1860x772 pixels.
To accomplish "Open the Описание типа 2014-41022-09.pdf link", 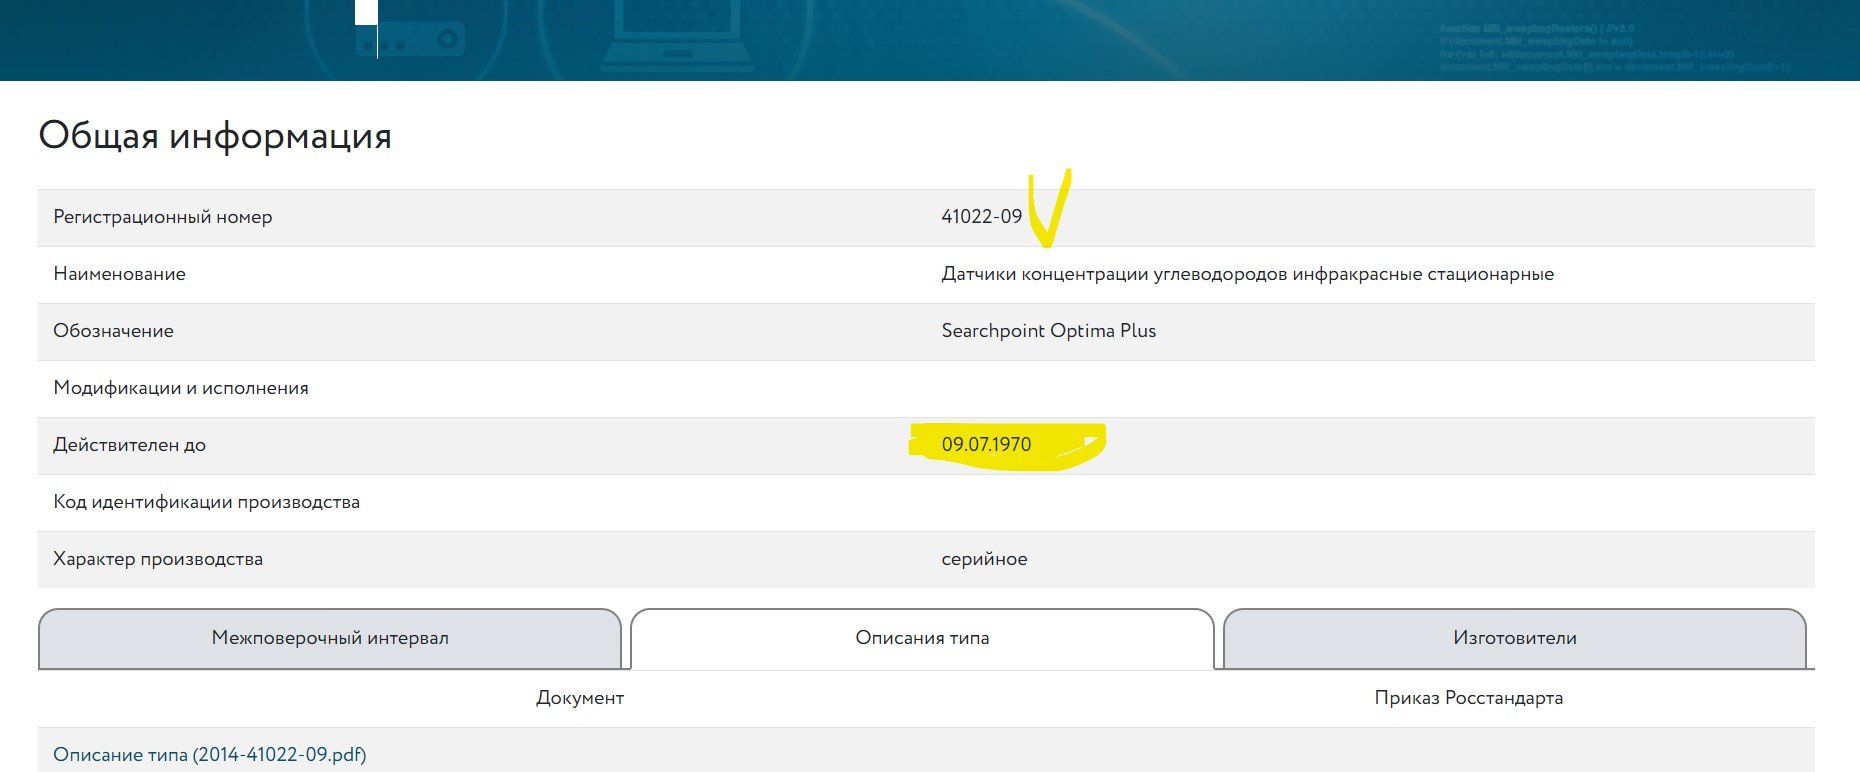I will click(x=210, y=755).
